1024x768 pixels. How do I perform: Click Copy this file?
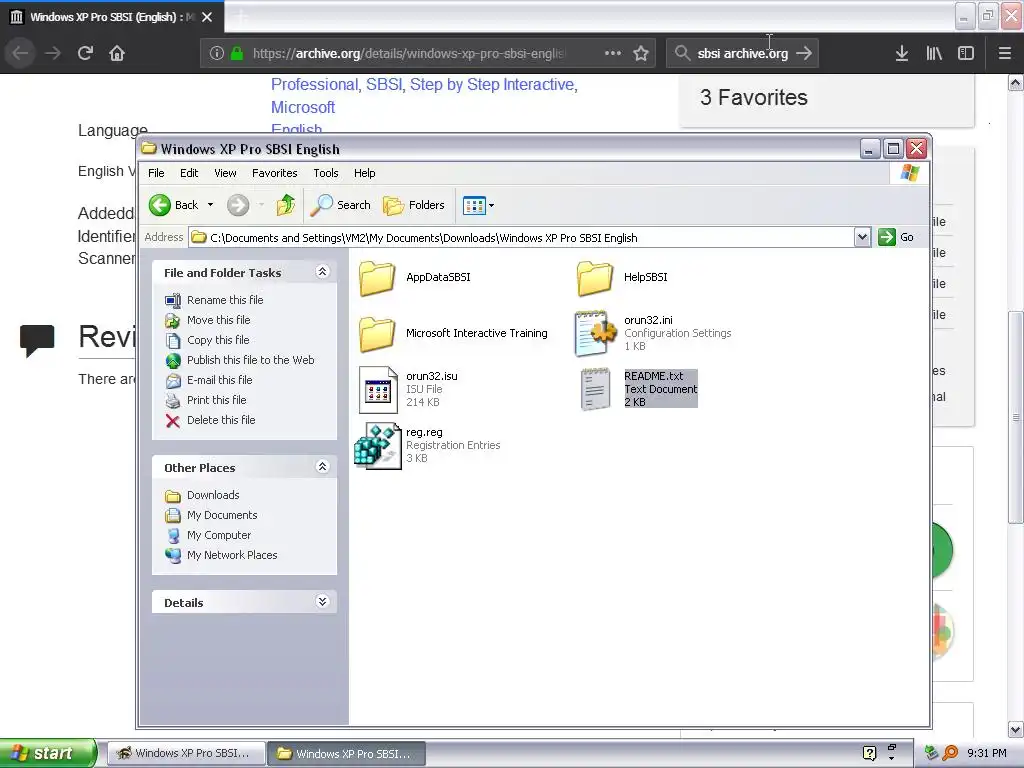(x=217, y=340)
